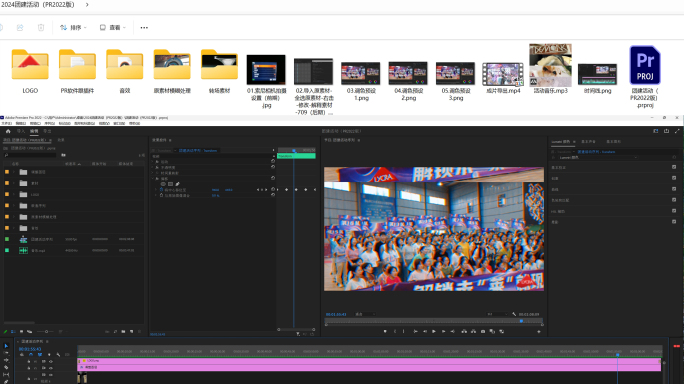
Task: Select the Selection tool in timeline toolbox
Action: (6, 346)
